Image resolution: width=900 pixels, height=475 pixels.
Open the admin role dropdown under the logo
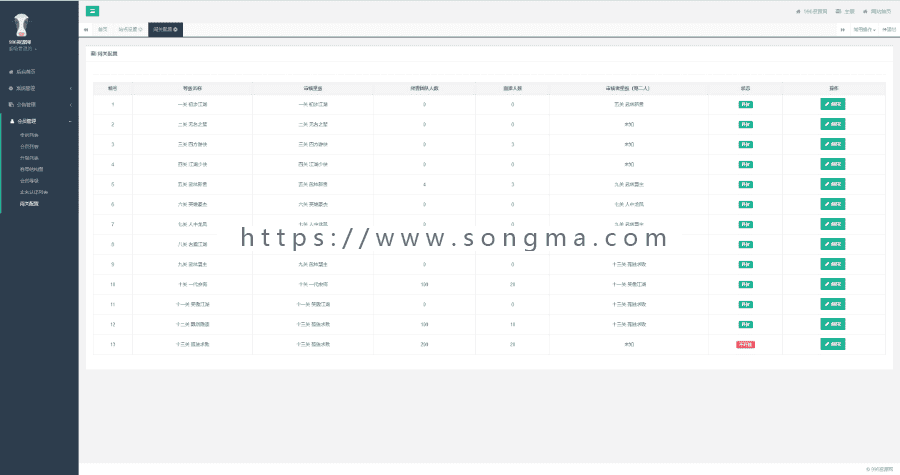click(x=22, y=49)
